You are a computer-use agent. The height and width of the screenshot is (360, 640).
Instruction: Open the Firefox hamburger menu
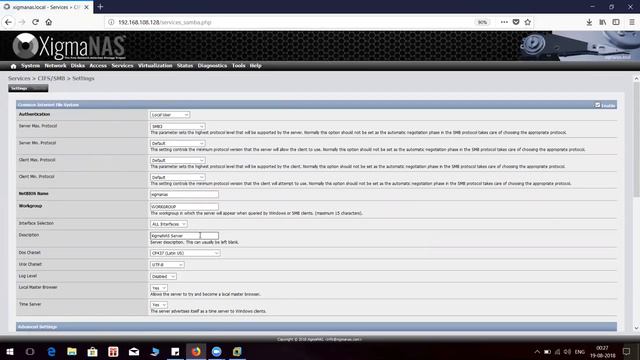pyautogui.click(x=631, y=22)
